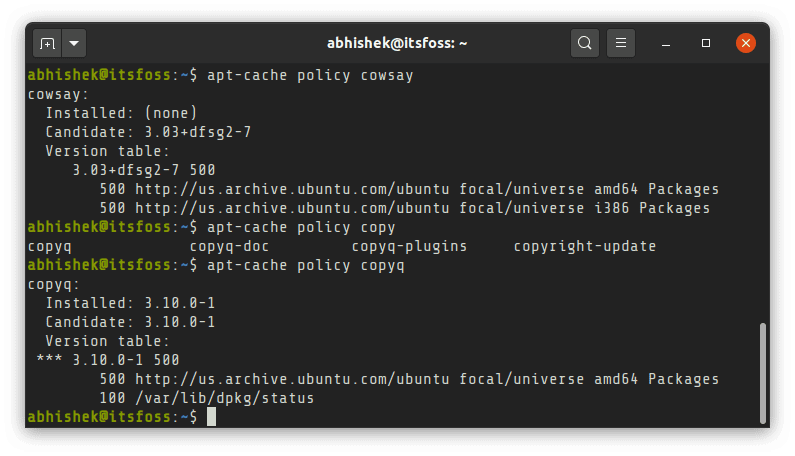Close the terminal window
This screenshot has height=456, width=795.
pyautogui.click(x=745, y=44)
